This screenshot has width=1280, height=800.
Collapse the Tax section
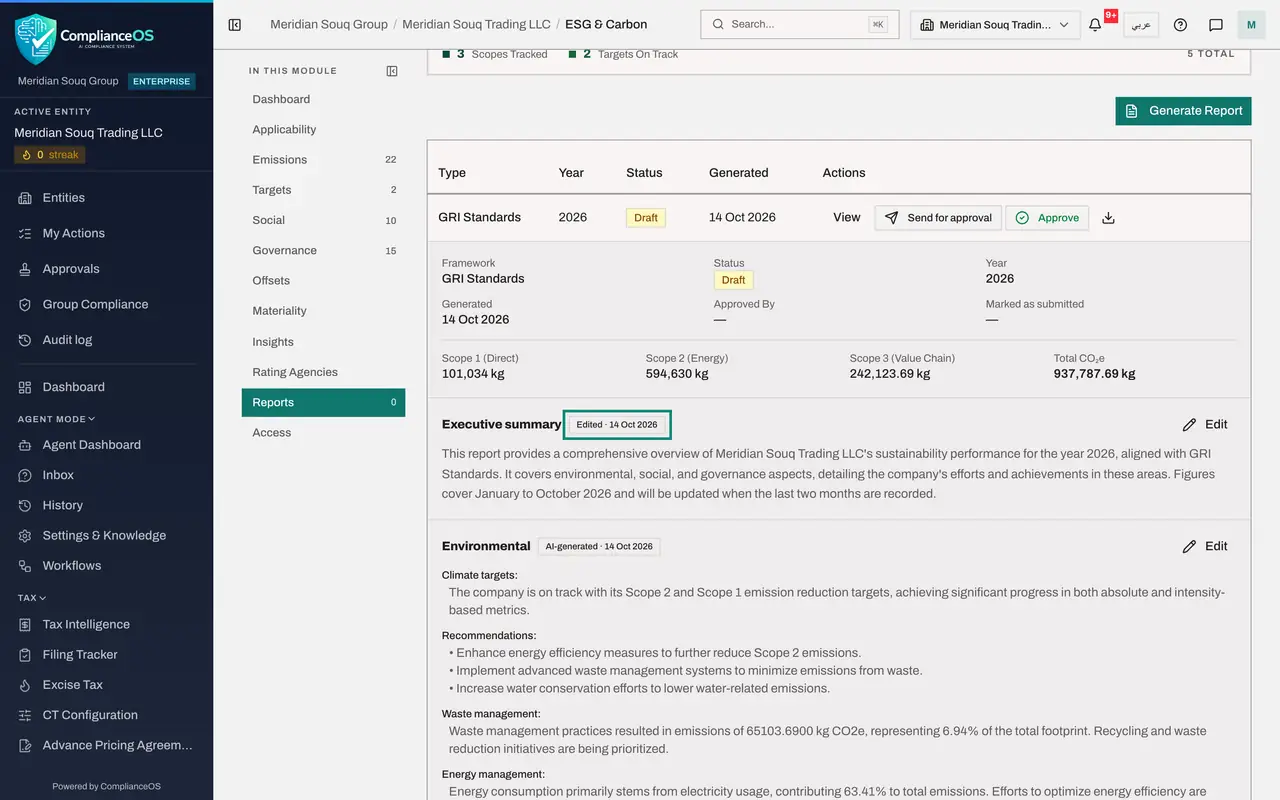point(32,598)
